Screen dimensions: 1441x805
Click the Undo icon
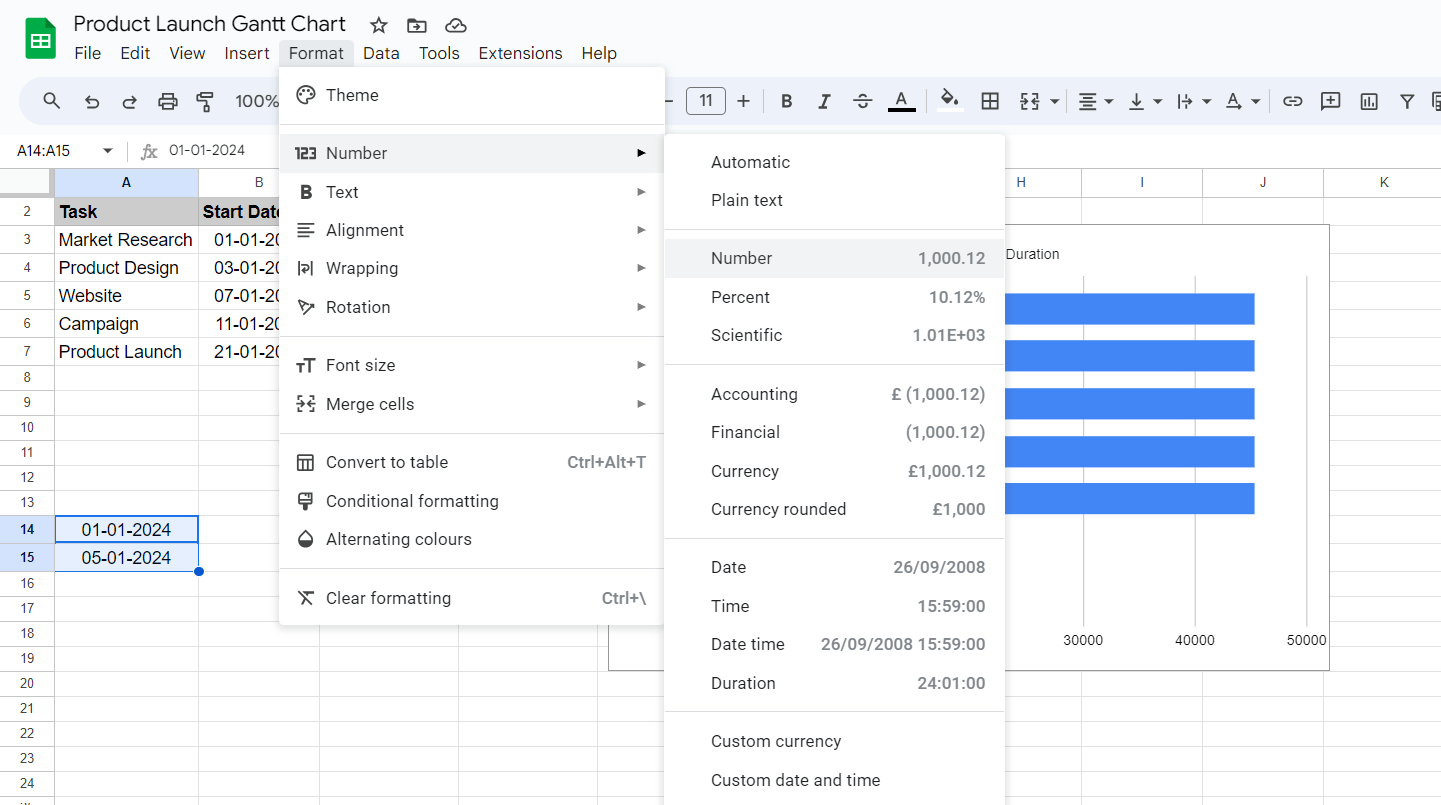91,101
